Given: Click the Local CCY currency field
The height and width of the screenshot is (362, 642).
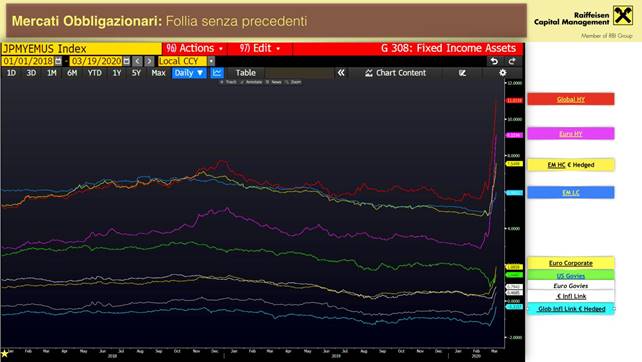Looking at the screenshot, I should coord(183,61).
